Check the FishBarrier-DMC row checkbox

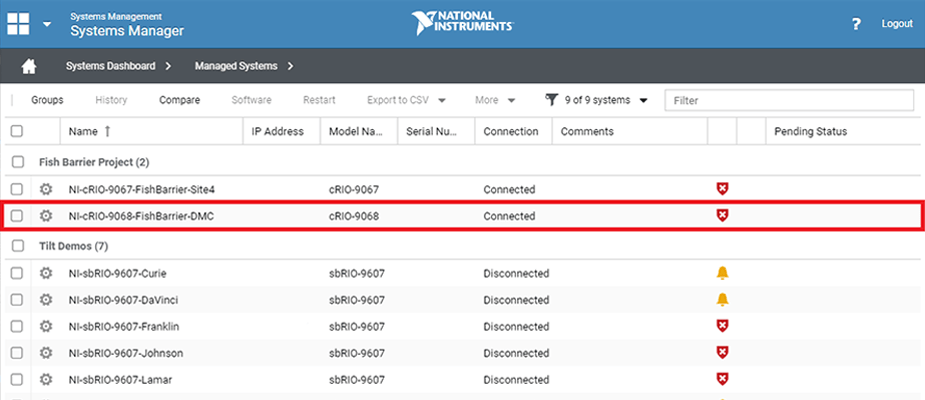[17, 216]
